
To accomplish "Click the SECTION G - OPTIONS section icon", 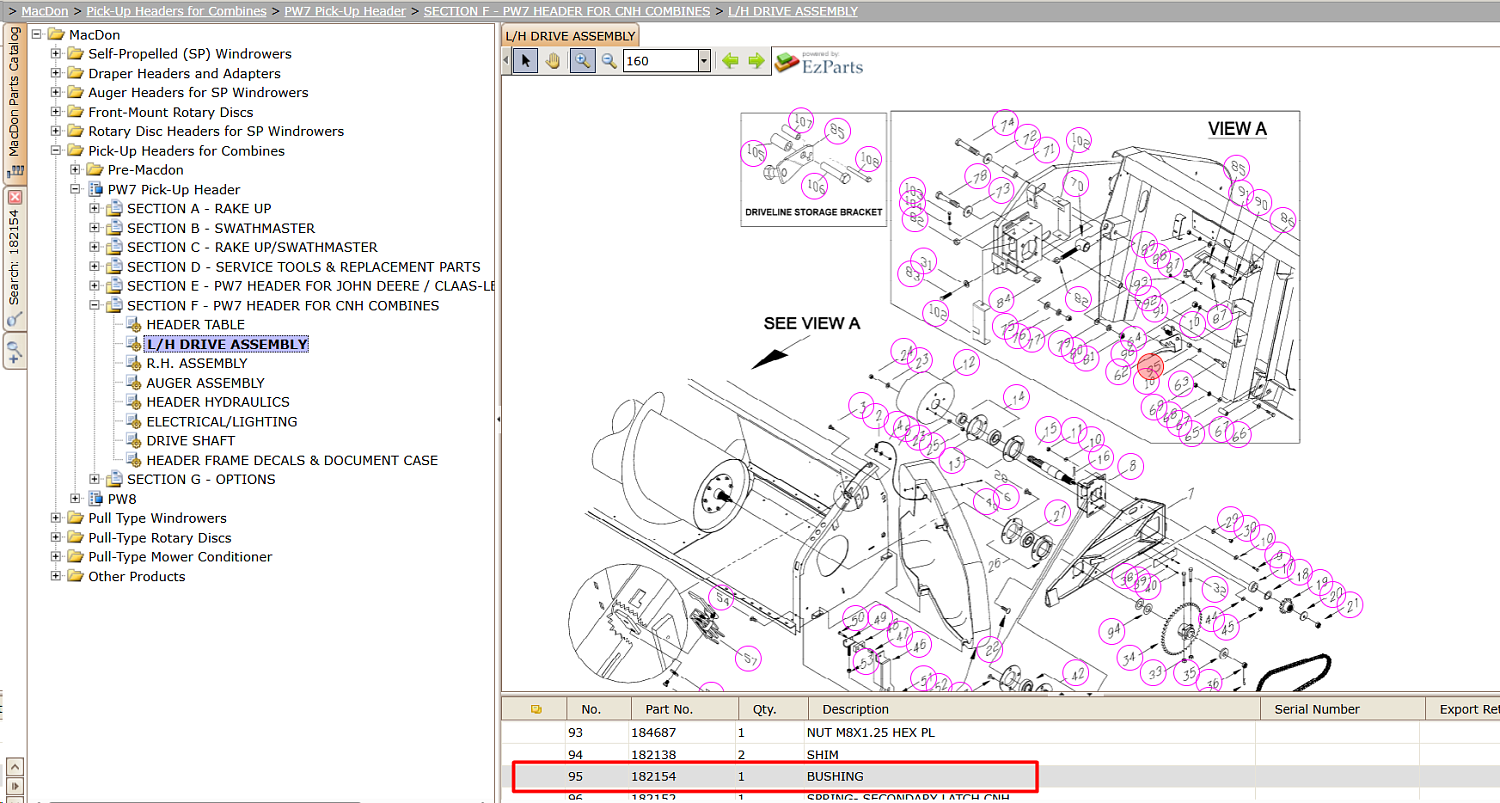I will tap(115, 480).
